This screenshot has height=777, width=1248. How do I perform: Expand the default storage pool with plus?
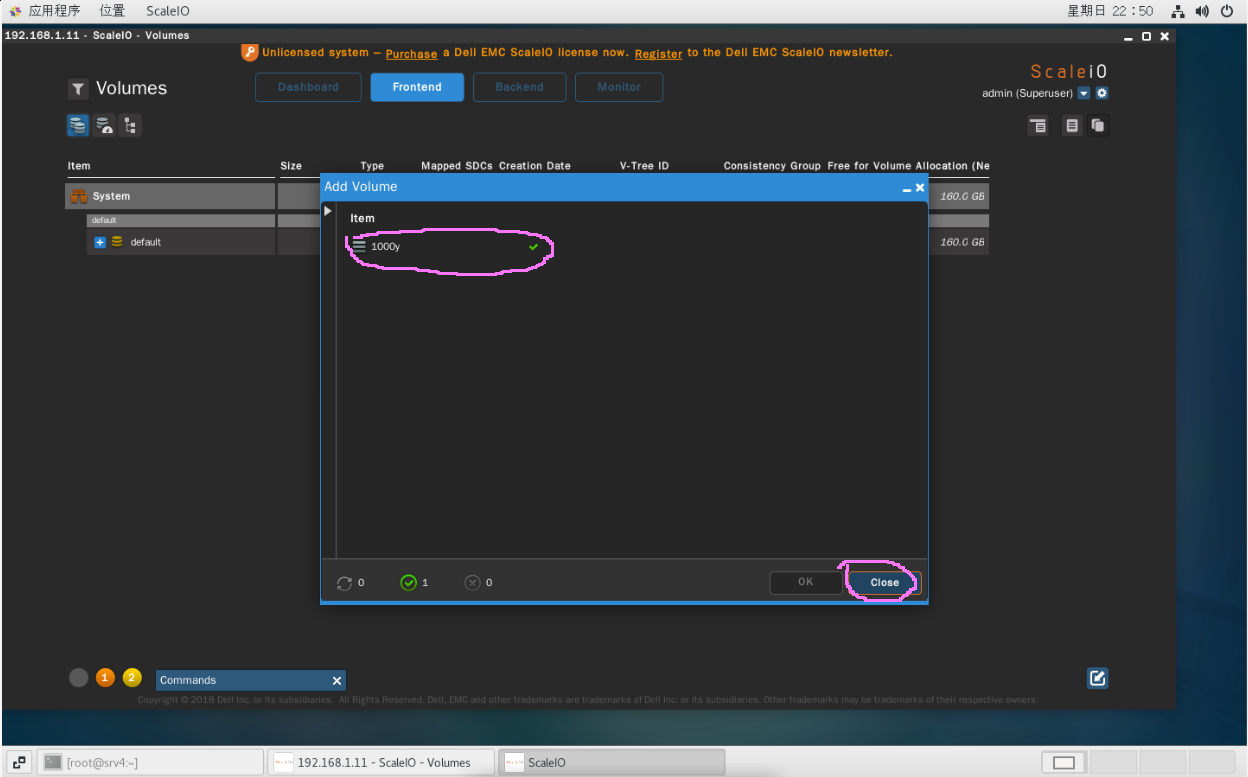(x=100, y=242)
